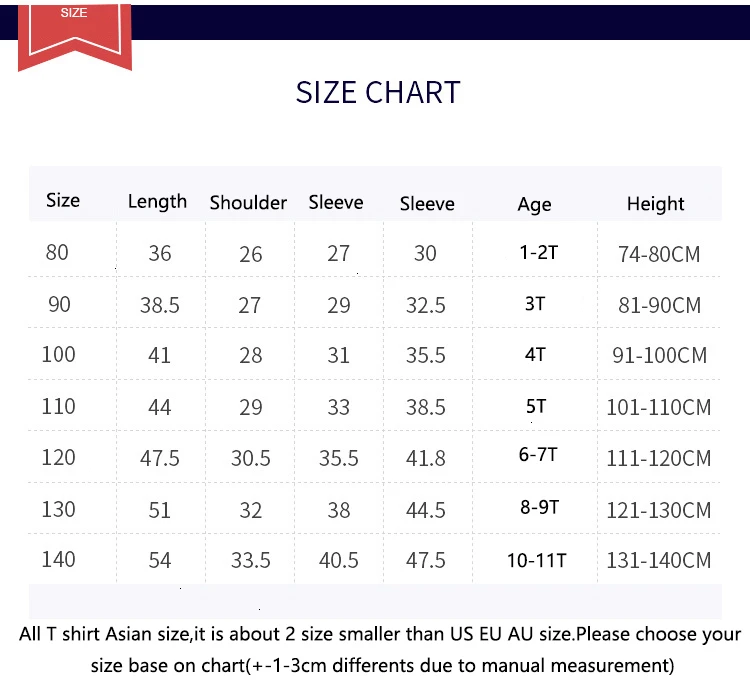This screenshot has height=685, width=750.
Task: Select the Shoulder column header
Action: coord(248,202)
